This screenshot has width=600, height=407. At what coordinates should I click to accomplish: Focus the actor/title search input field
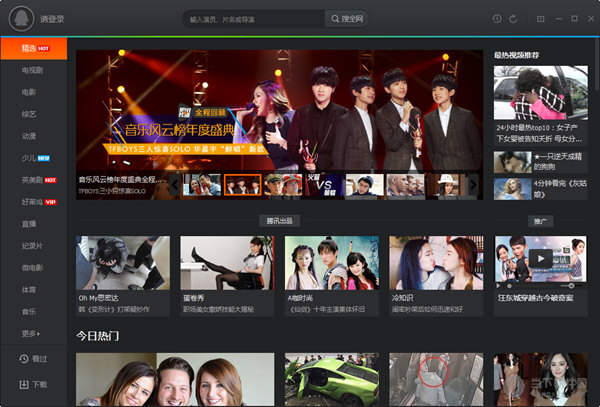coord(254,19)
